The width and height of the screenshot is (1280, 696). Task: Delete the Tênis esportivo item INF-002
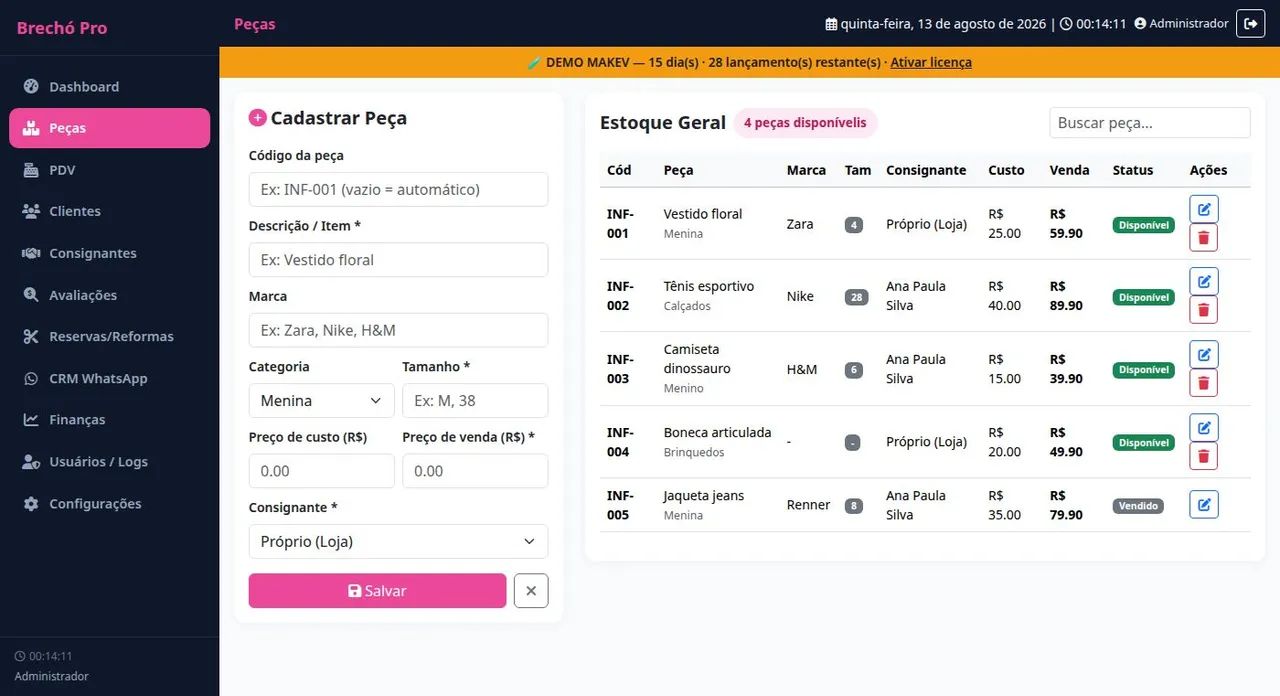point(1204,310)
